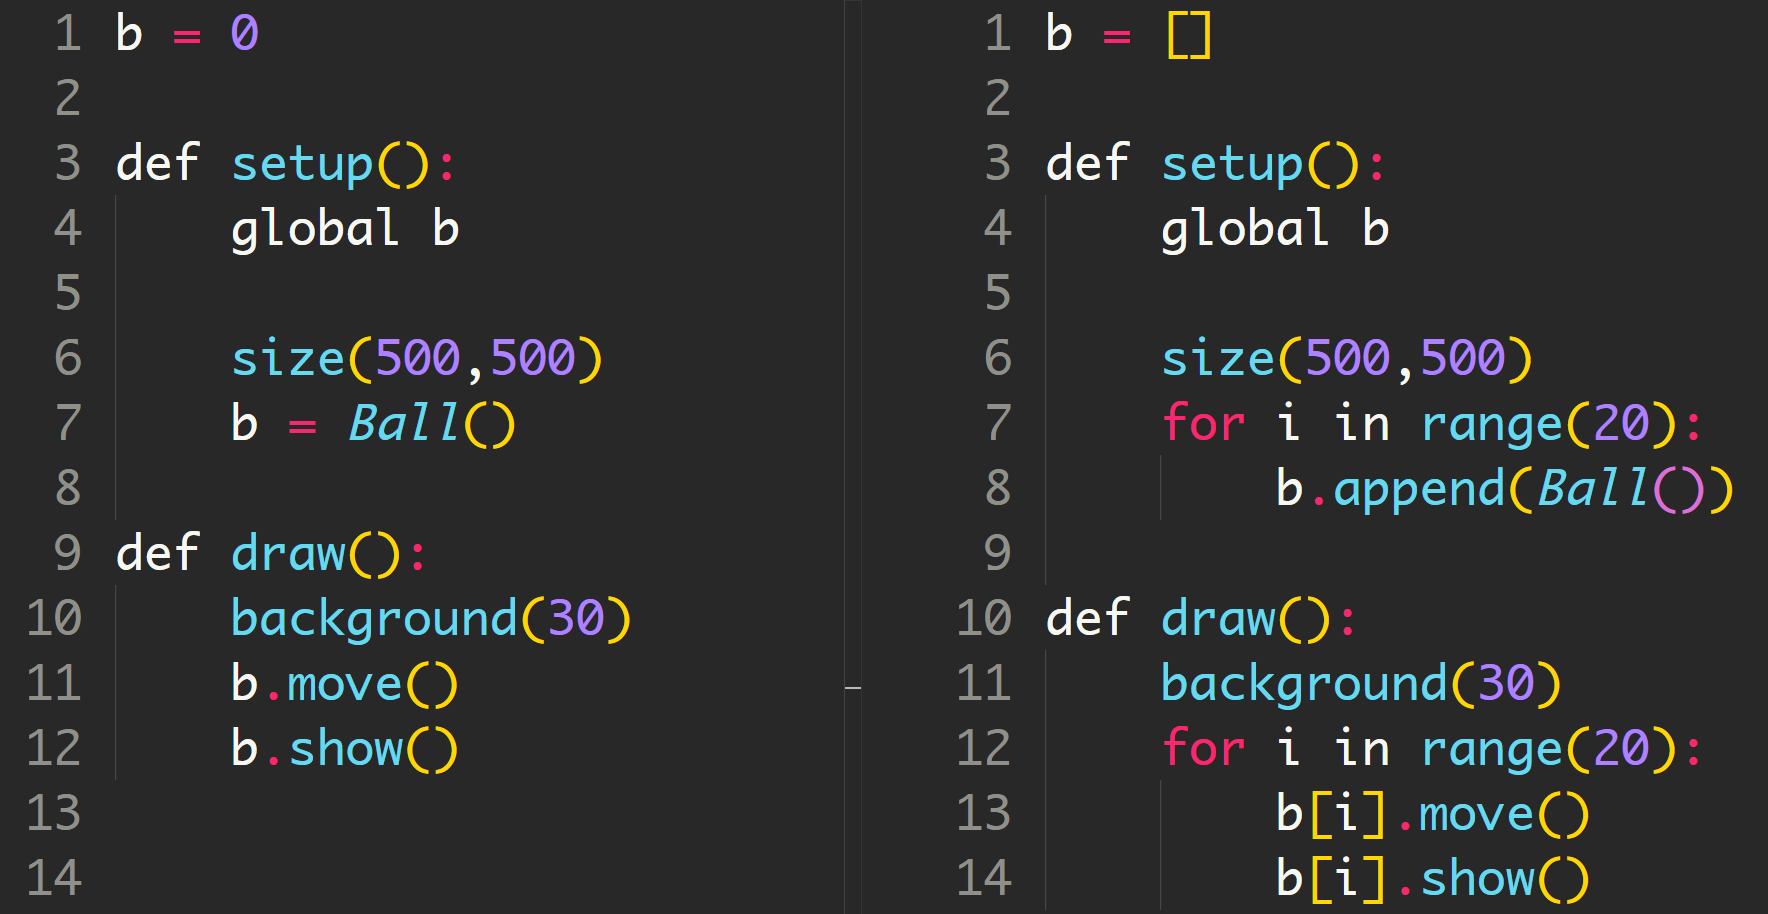This screenshot has height=914, width=1768.
Task: Click 'background' call in left pane
Action: click(x=374, y=619)
